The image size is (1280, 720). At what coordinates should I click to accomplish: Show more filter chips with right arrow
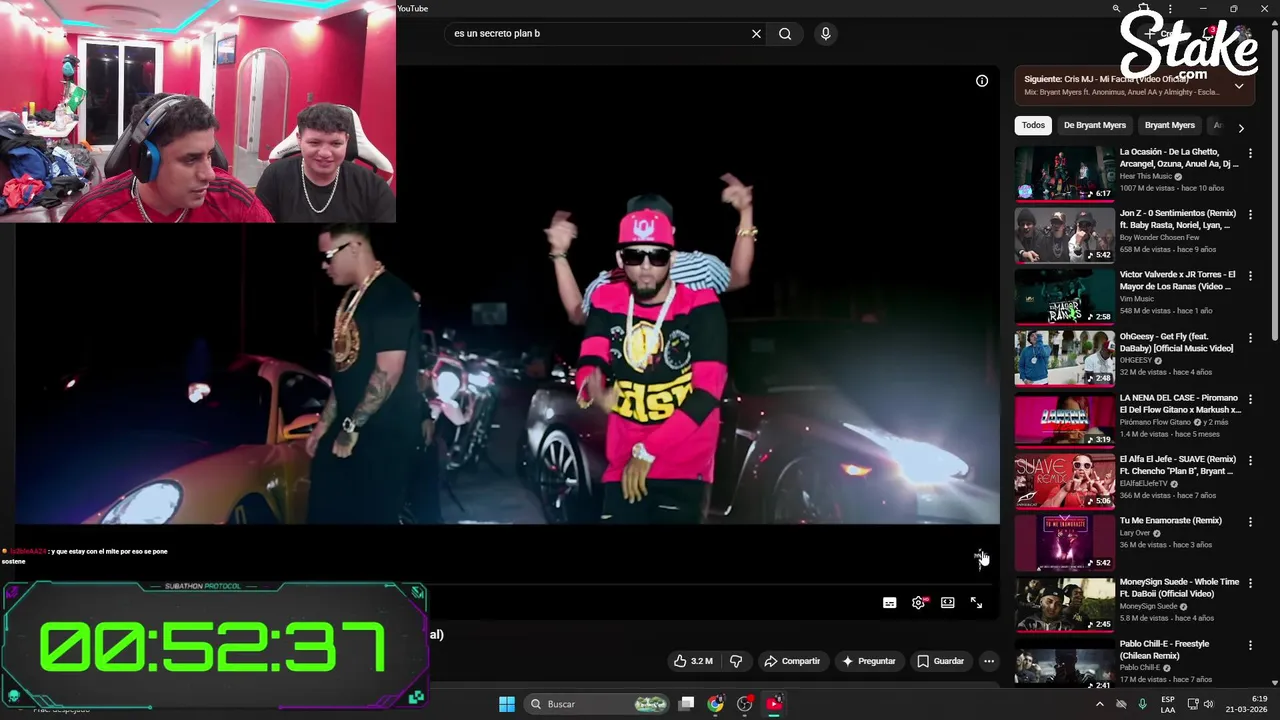coord(1241,128)
